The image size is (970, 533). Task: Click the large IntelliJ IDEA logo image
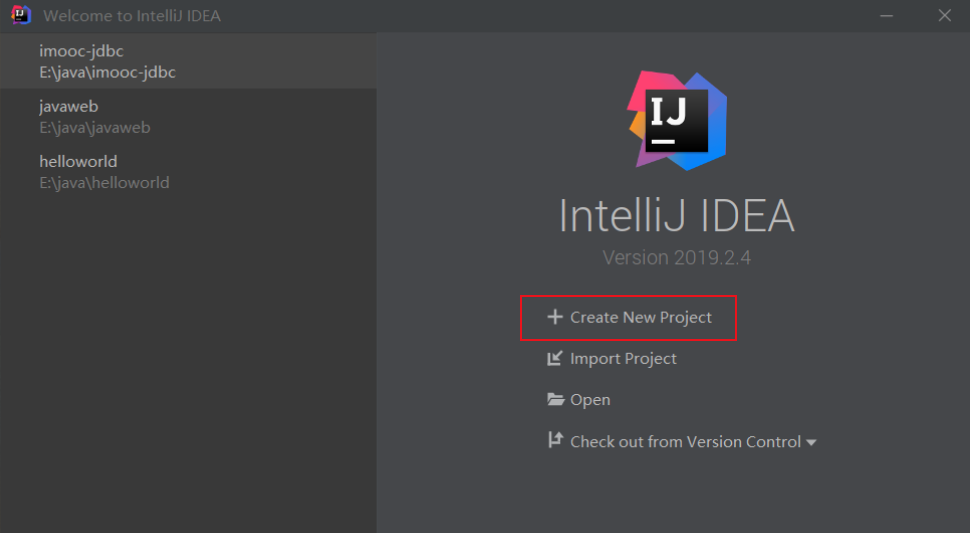coord(677,121)
